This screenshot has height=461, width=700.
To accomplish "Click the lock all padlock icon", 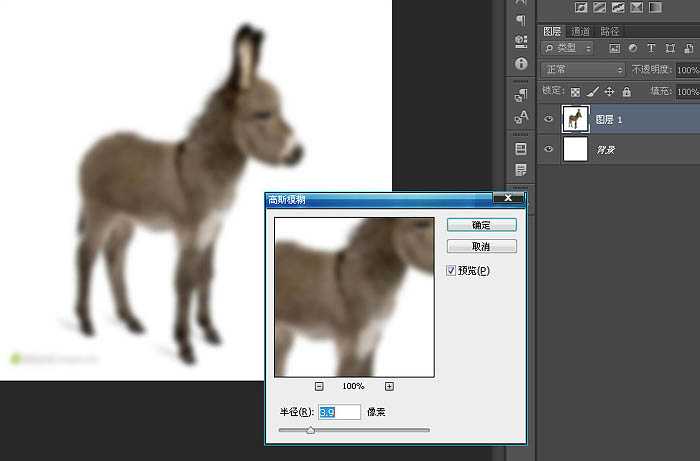I will (x=626, y=91).
